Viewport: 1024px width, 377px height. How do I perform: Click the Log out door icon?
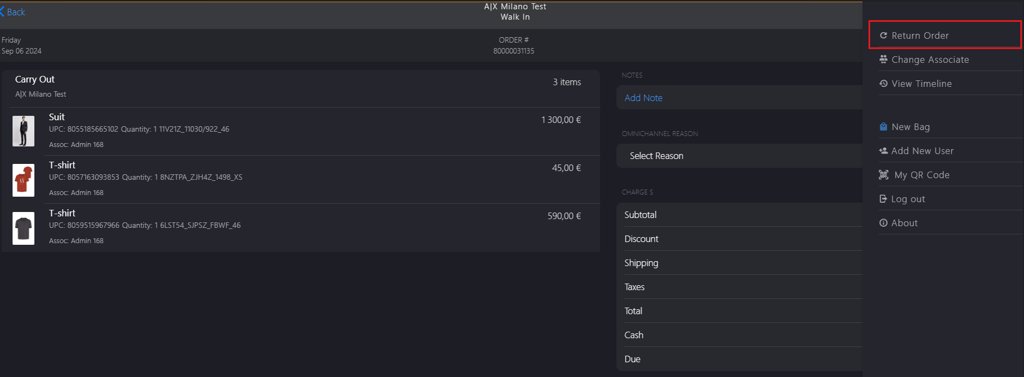pyautogui.click(x=884, y=199)
